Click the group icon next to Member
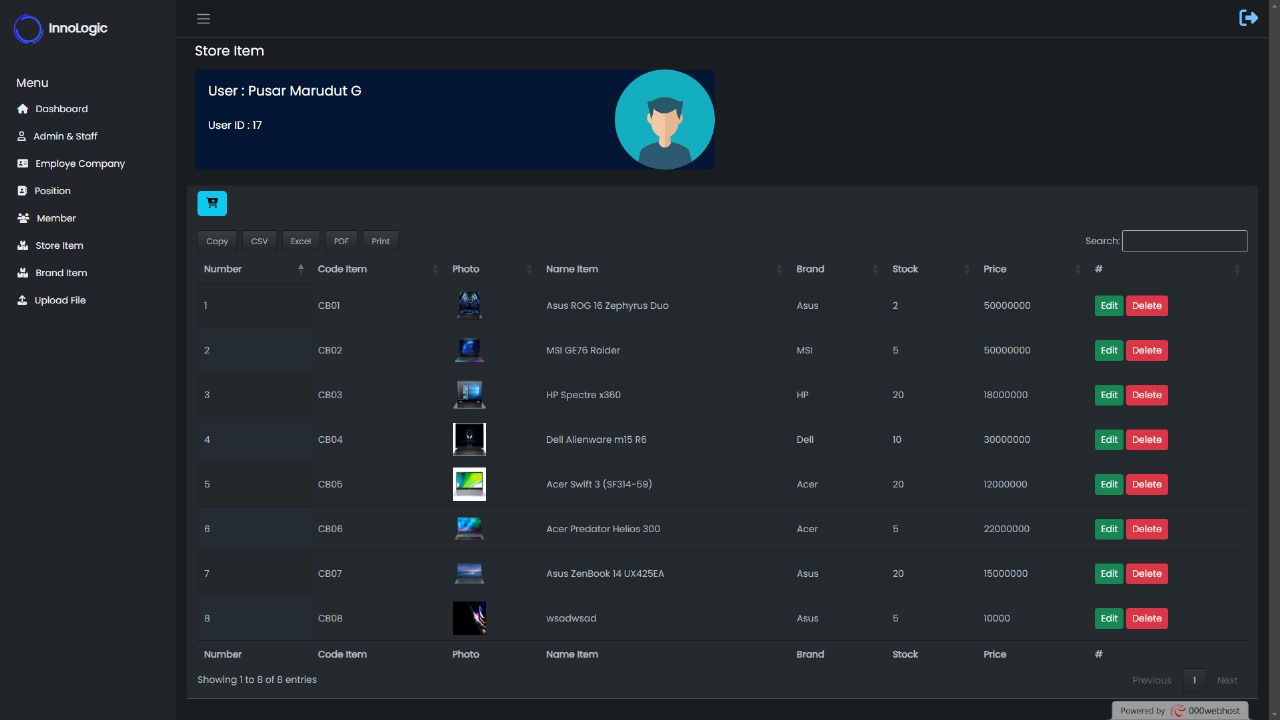Viewport: 1280px width, 720px height. coord(23,218)
